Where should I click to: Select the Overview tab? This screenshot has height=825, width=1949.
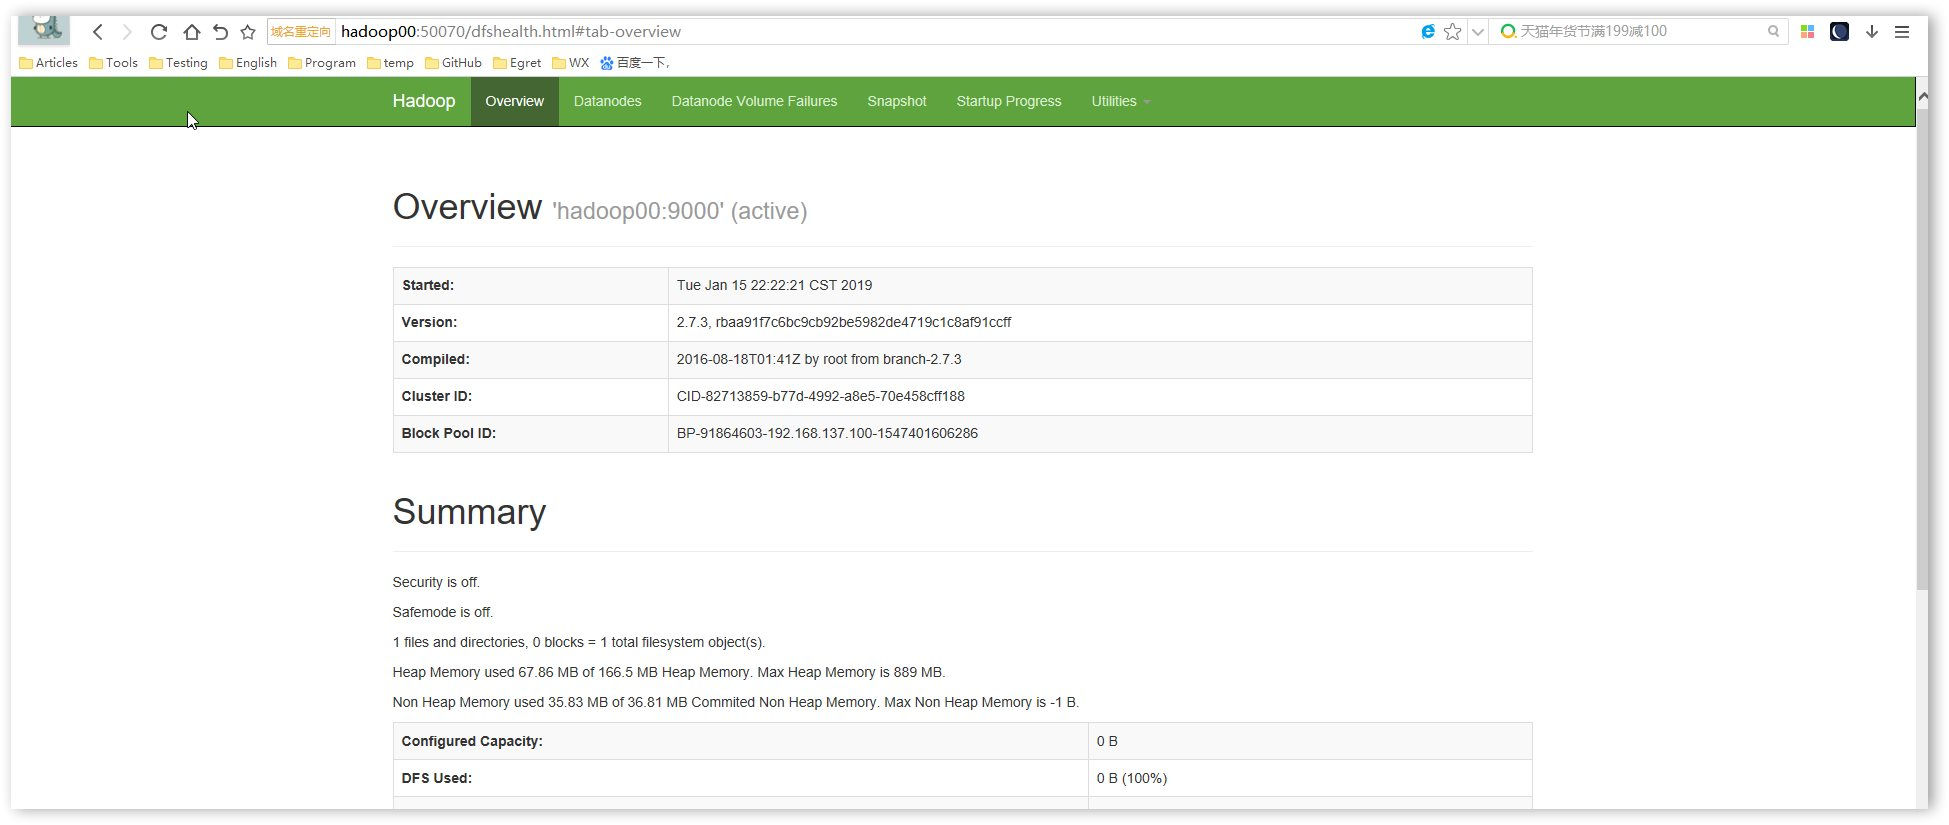click(514, 101)
